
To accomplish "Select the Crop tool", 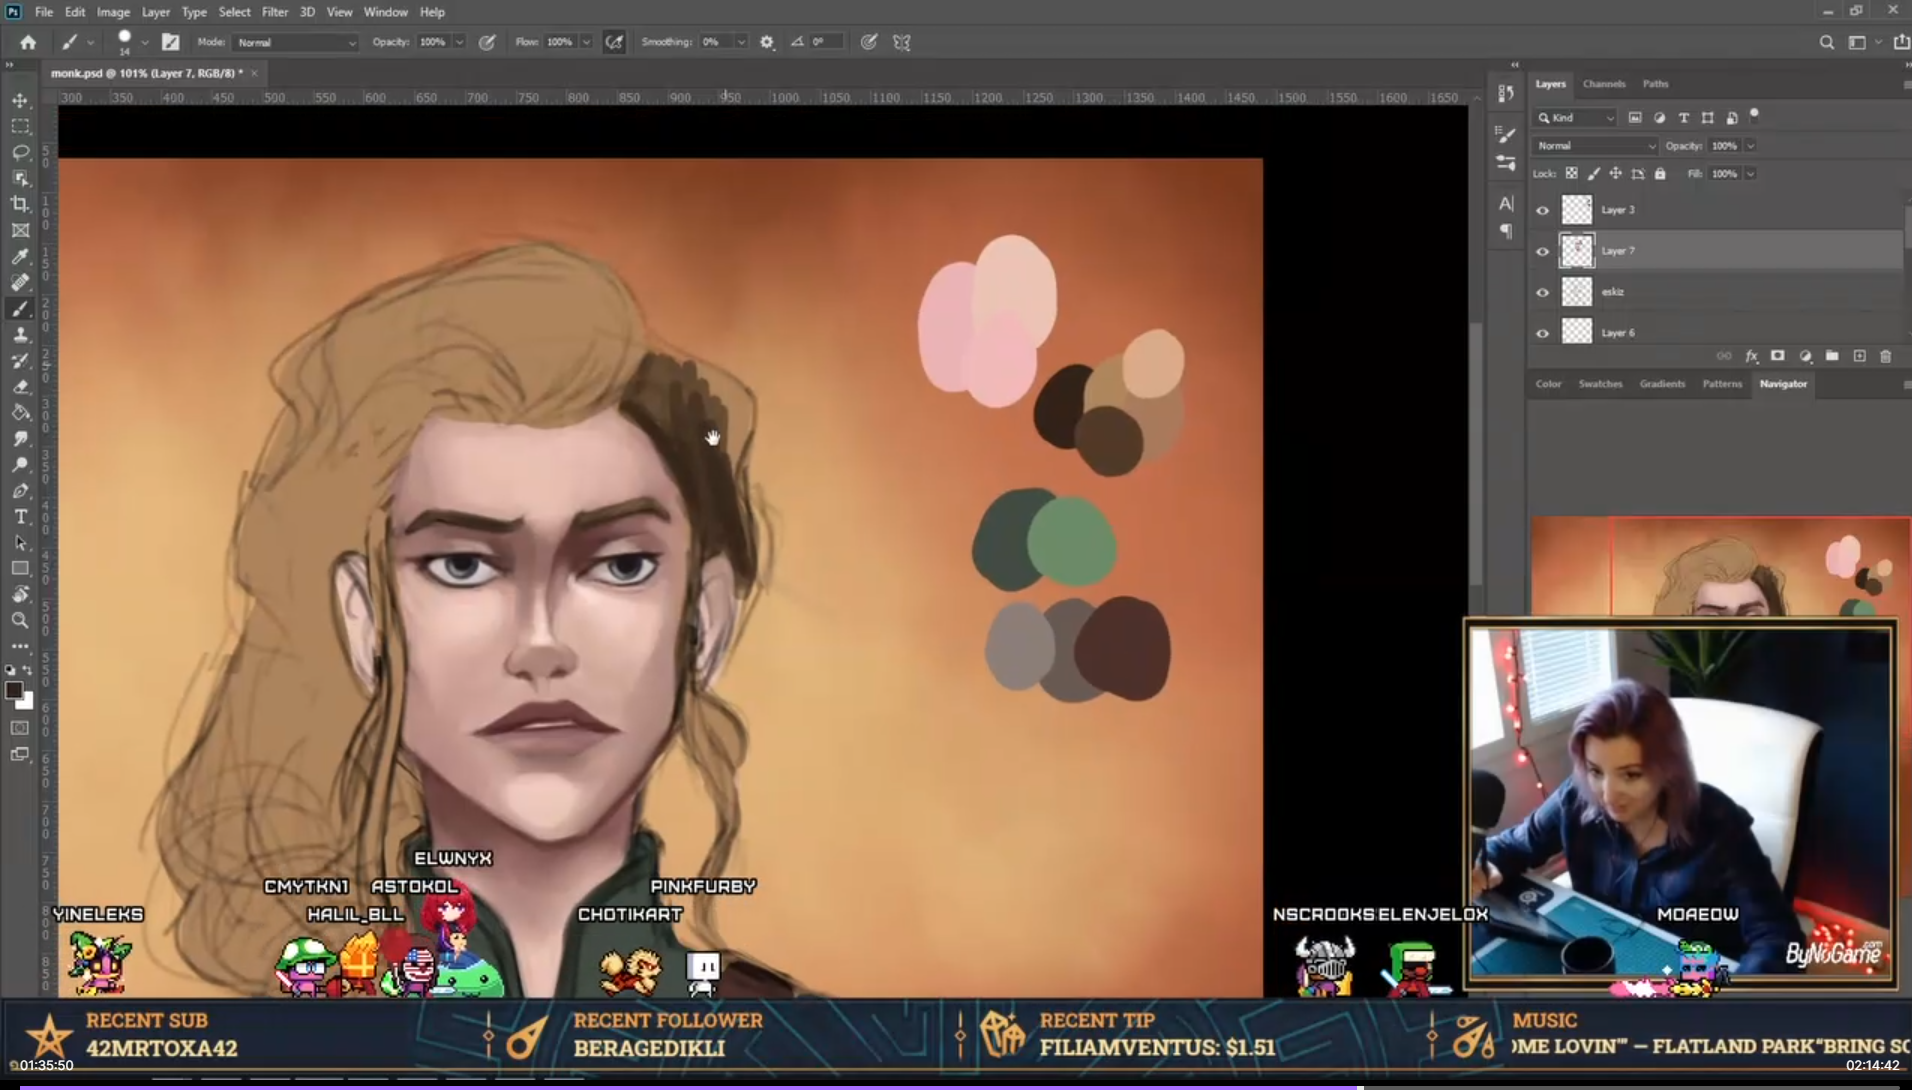I will tap(20, 205).
